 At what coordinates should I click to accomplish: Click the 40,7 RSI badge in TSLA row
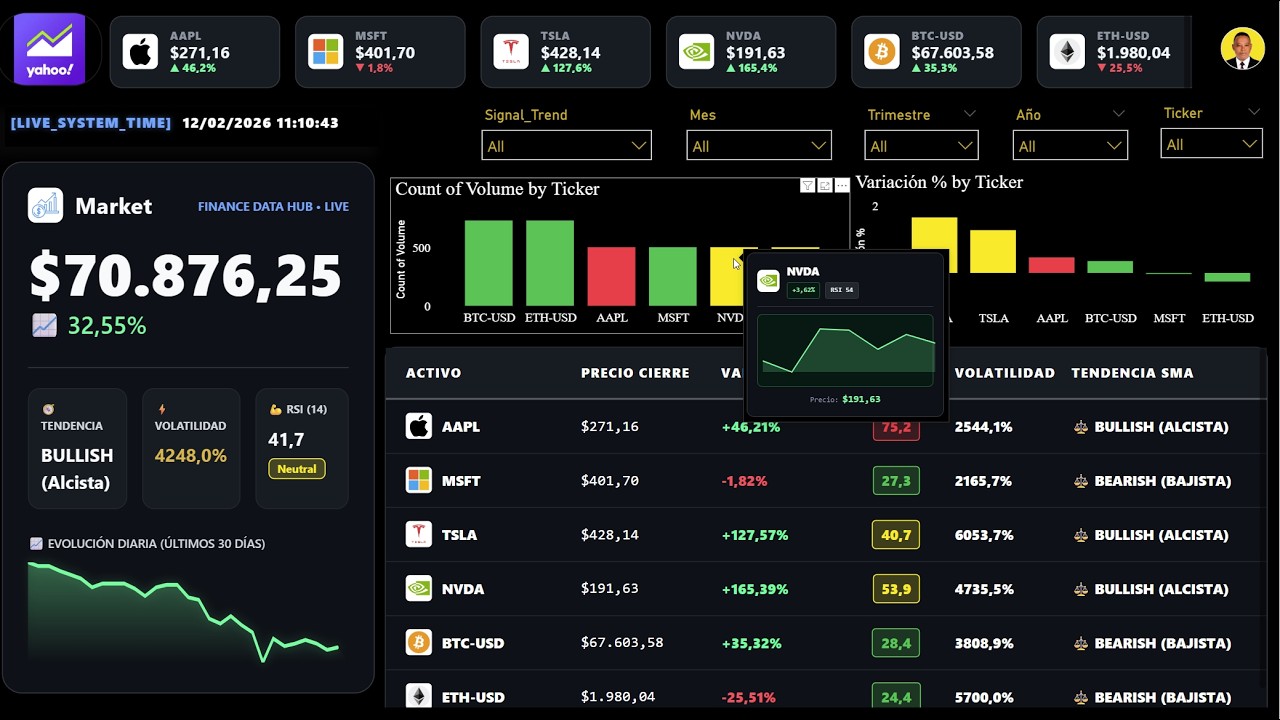pos(896,535)
